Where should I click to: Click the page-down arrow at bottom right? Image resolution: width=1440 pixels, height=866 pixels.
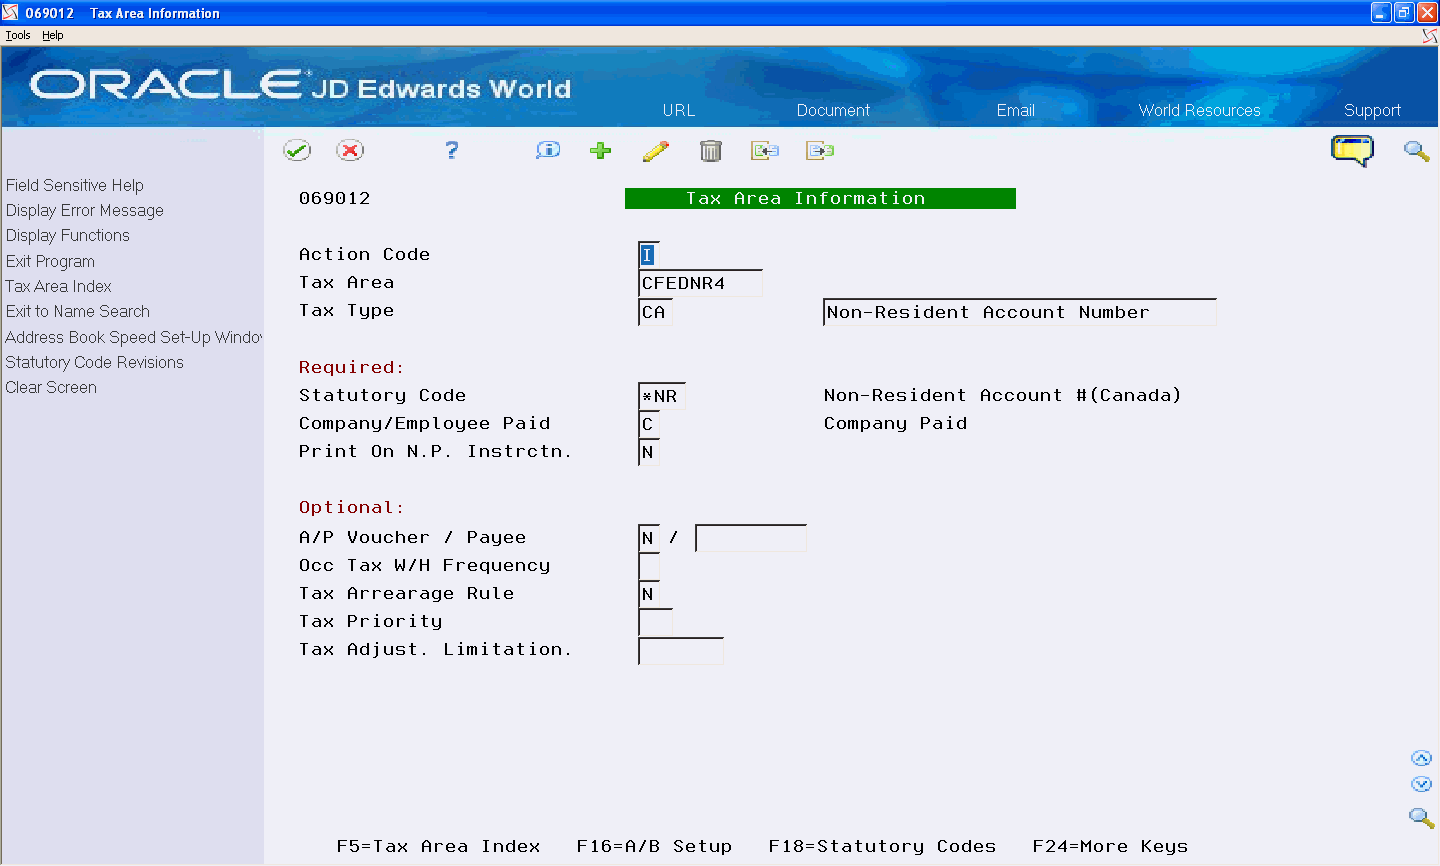pos(1421,784)
